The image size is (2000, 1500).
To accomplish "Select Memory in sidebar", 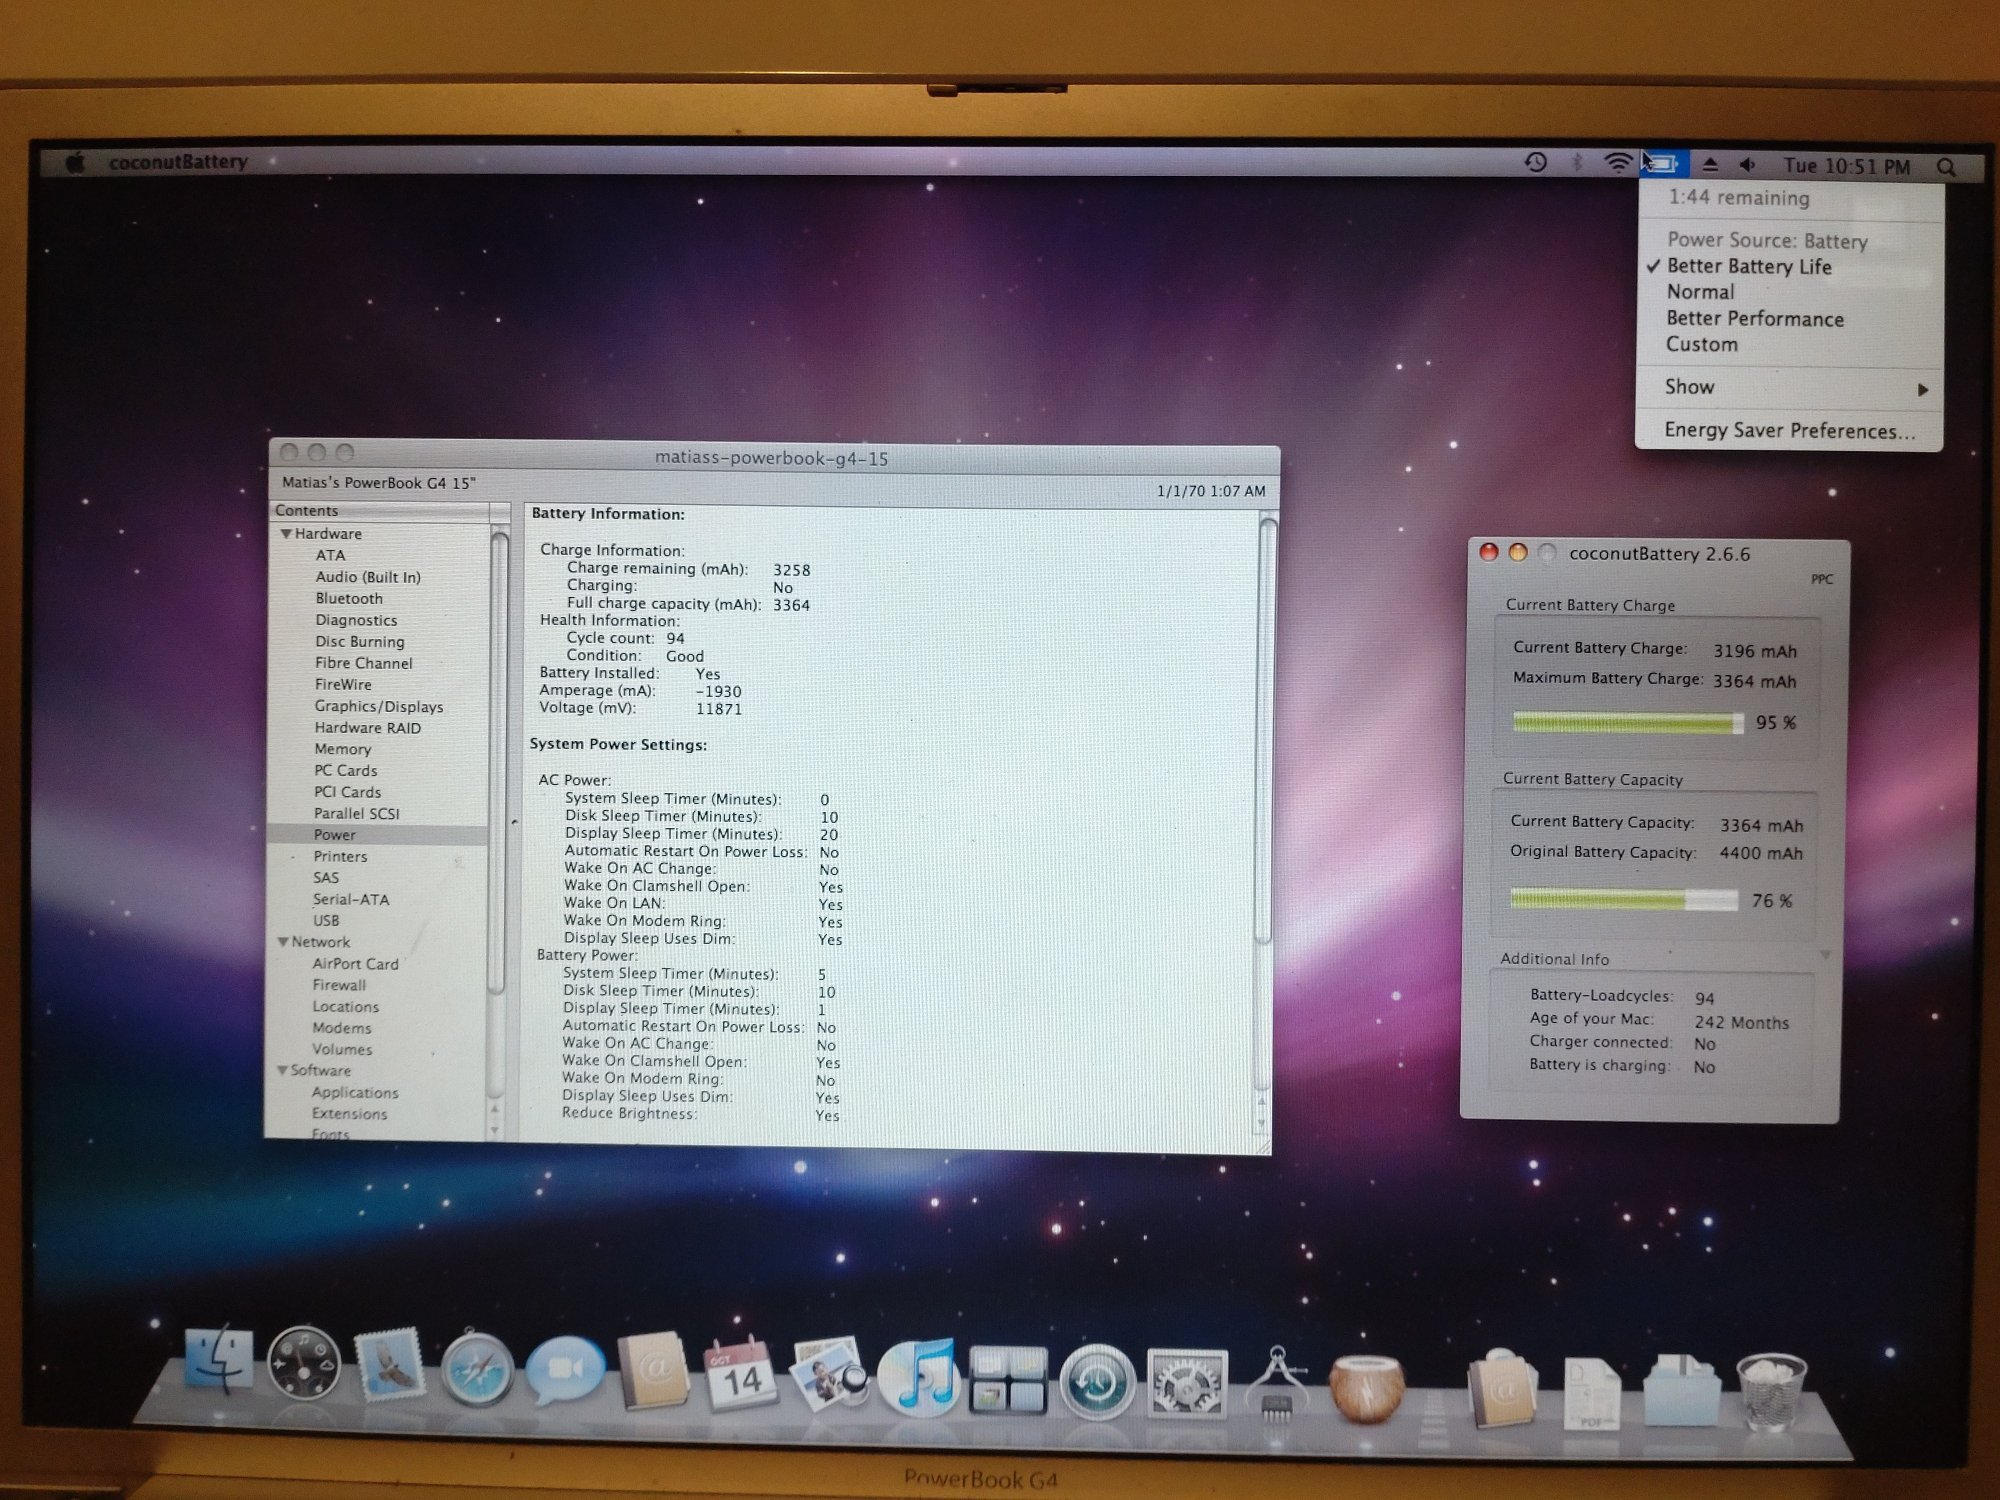I will tap(342, 749).
